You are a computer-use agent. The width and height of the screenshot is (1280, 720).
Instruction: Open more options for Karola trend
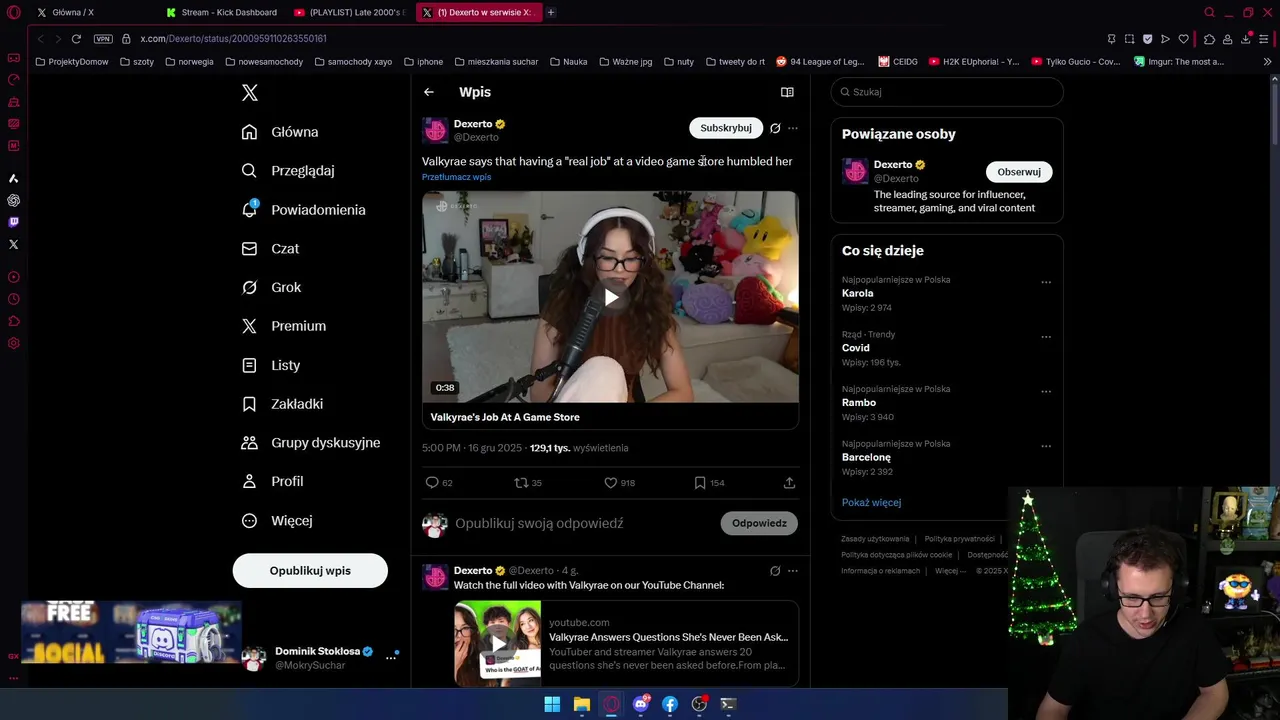pos(1046,283)
